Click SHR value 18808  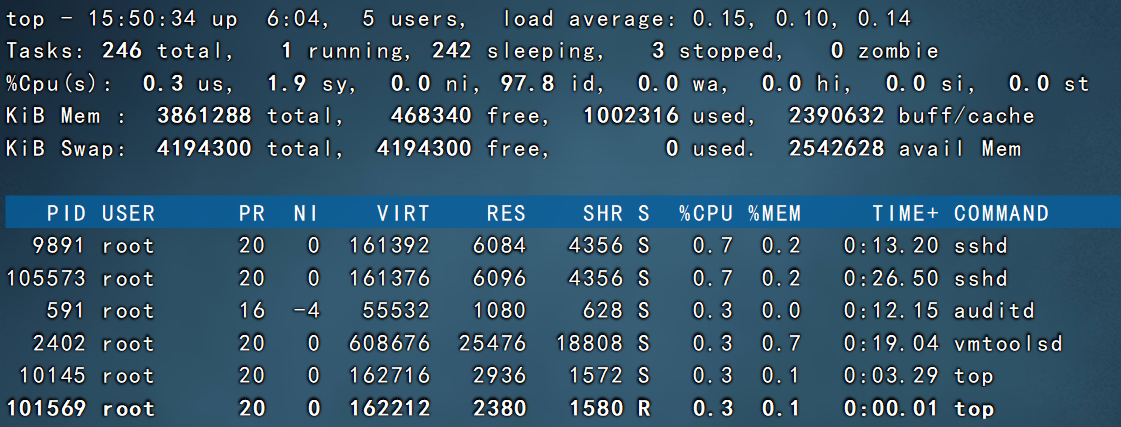589,343
